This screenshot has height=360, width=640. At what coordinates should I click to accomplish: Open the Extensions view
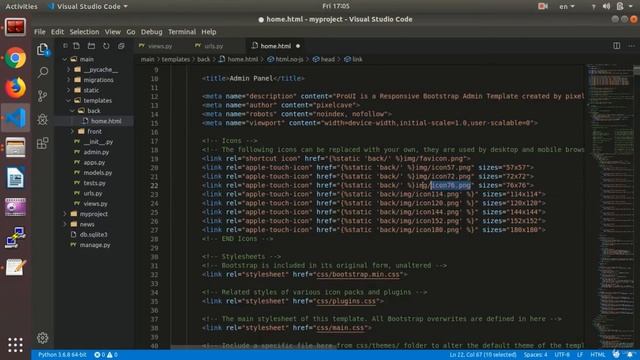click(x=42, y=143)
